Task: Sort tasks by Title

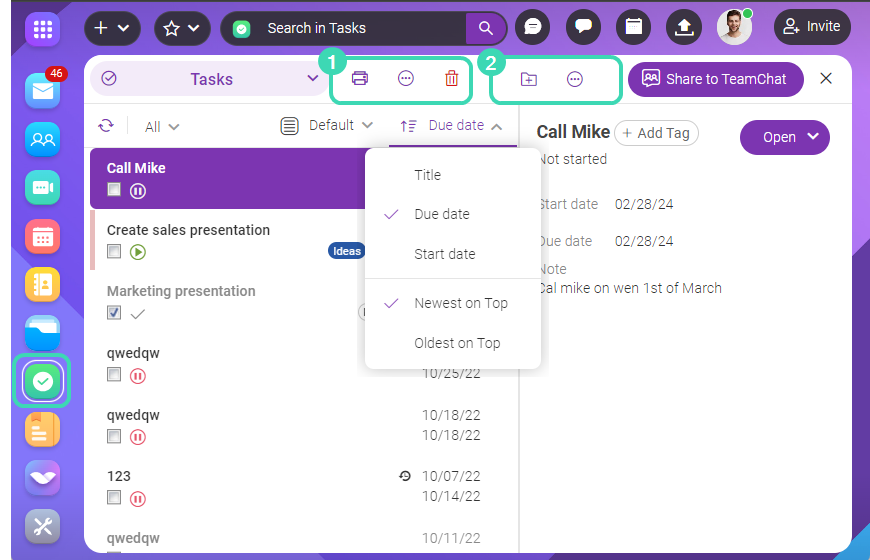Action: [x=427, y=175]
